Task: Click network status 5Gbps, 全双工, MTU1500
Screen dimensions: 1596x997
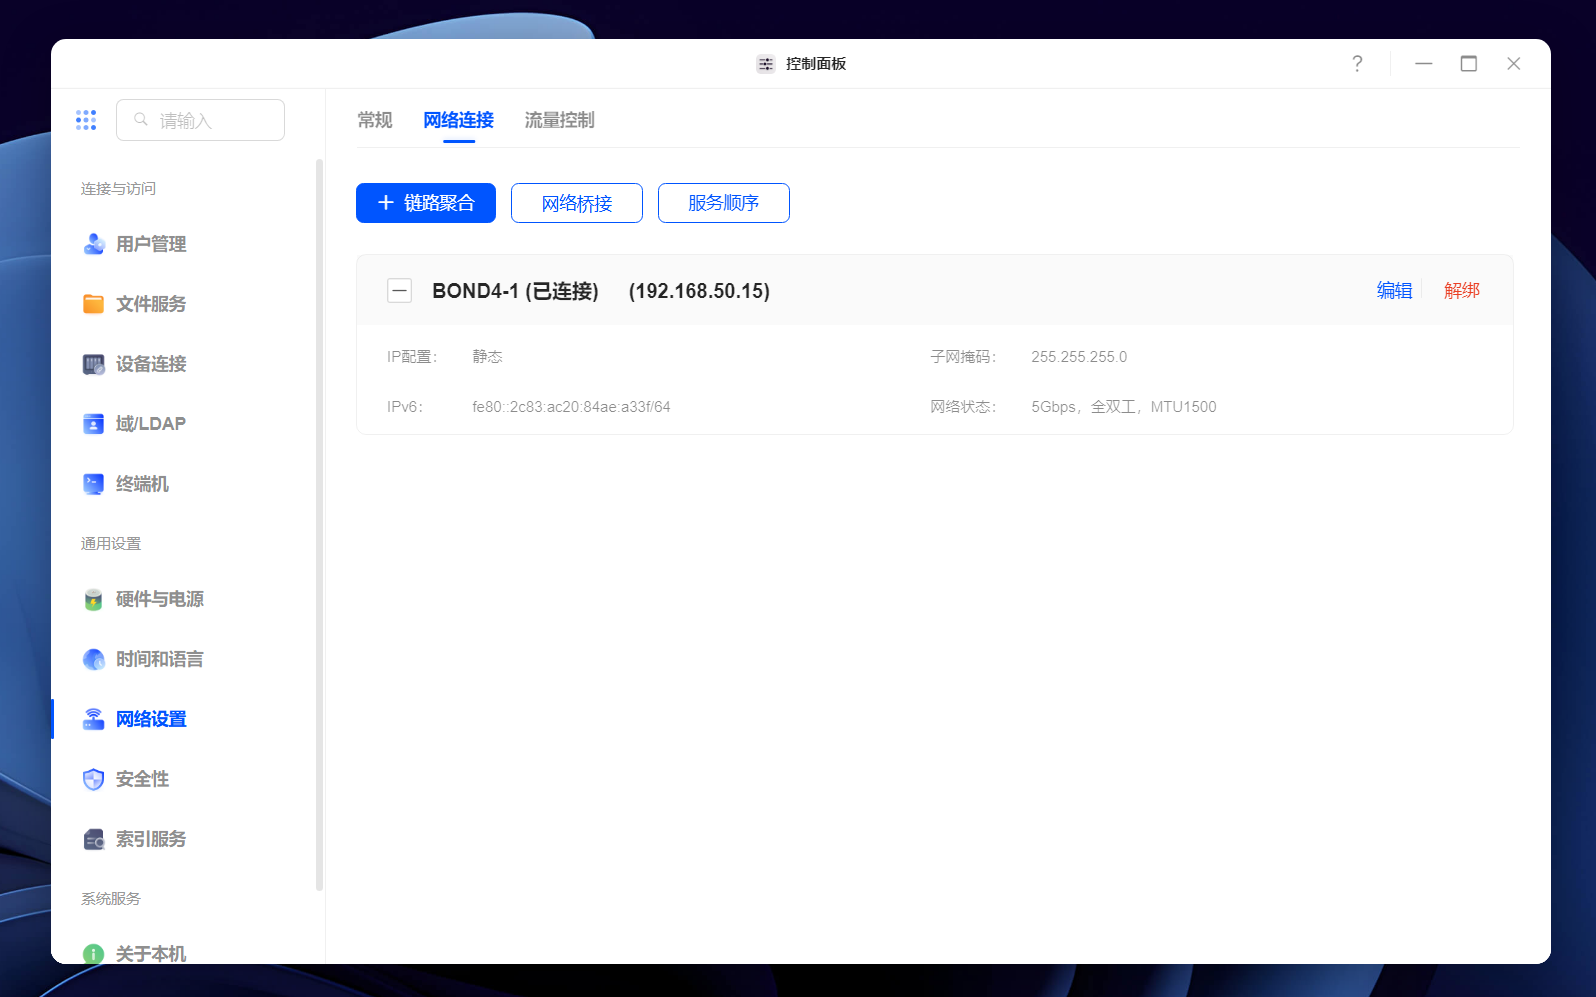Action: pos(1124,407)
